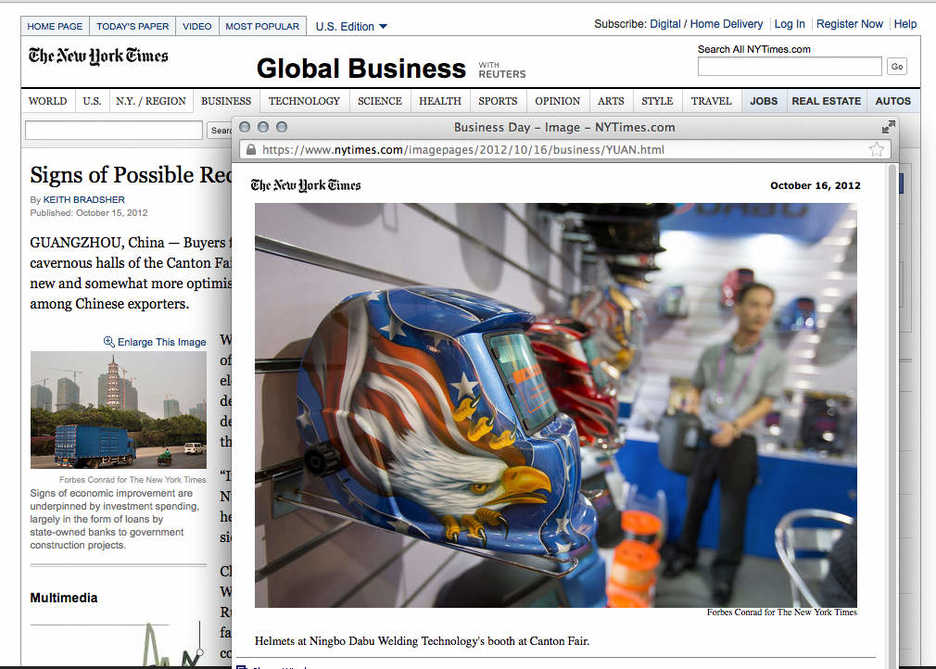Select the BUSINESS section tab
The image size is (936, 669).
tap(226, 101)
